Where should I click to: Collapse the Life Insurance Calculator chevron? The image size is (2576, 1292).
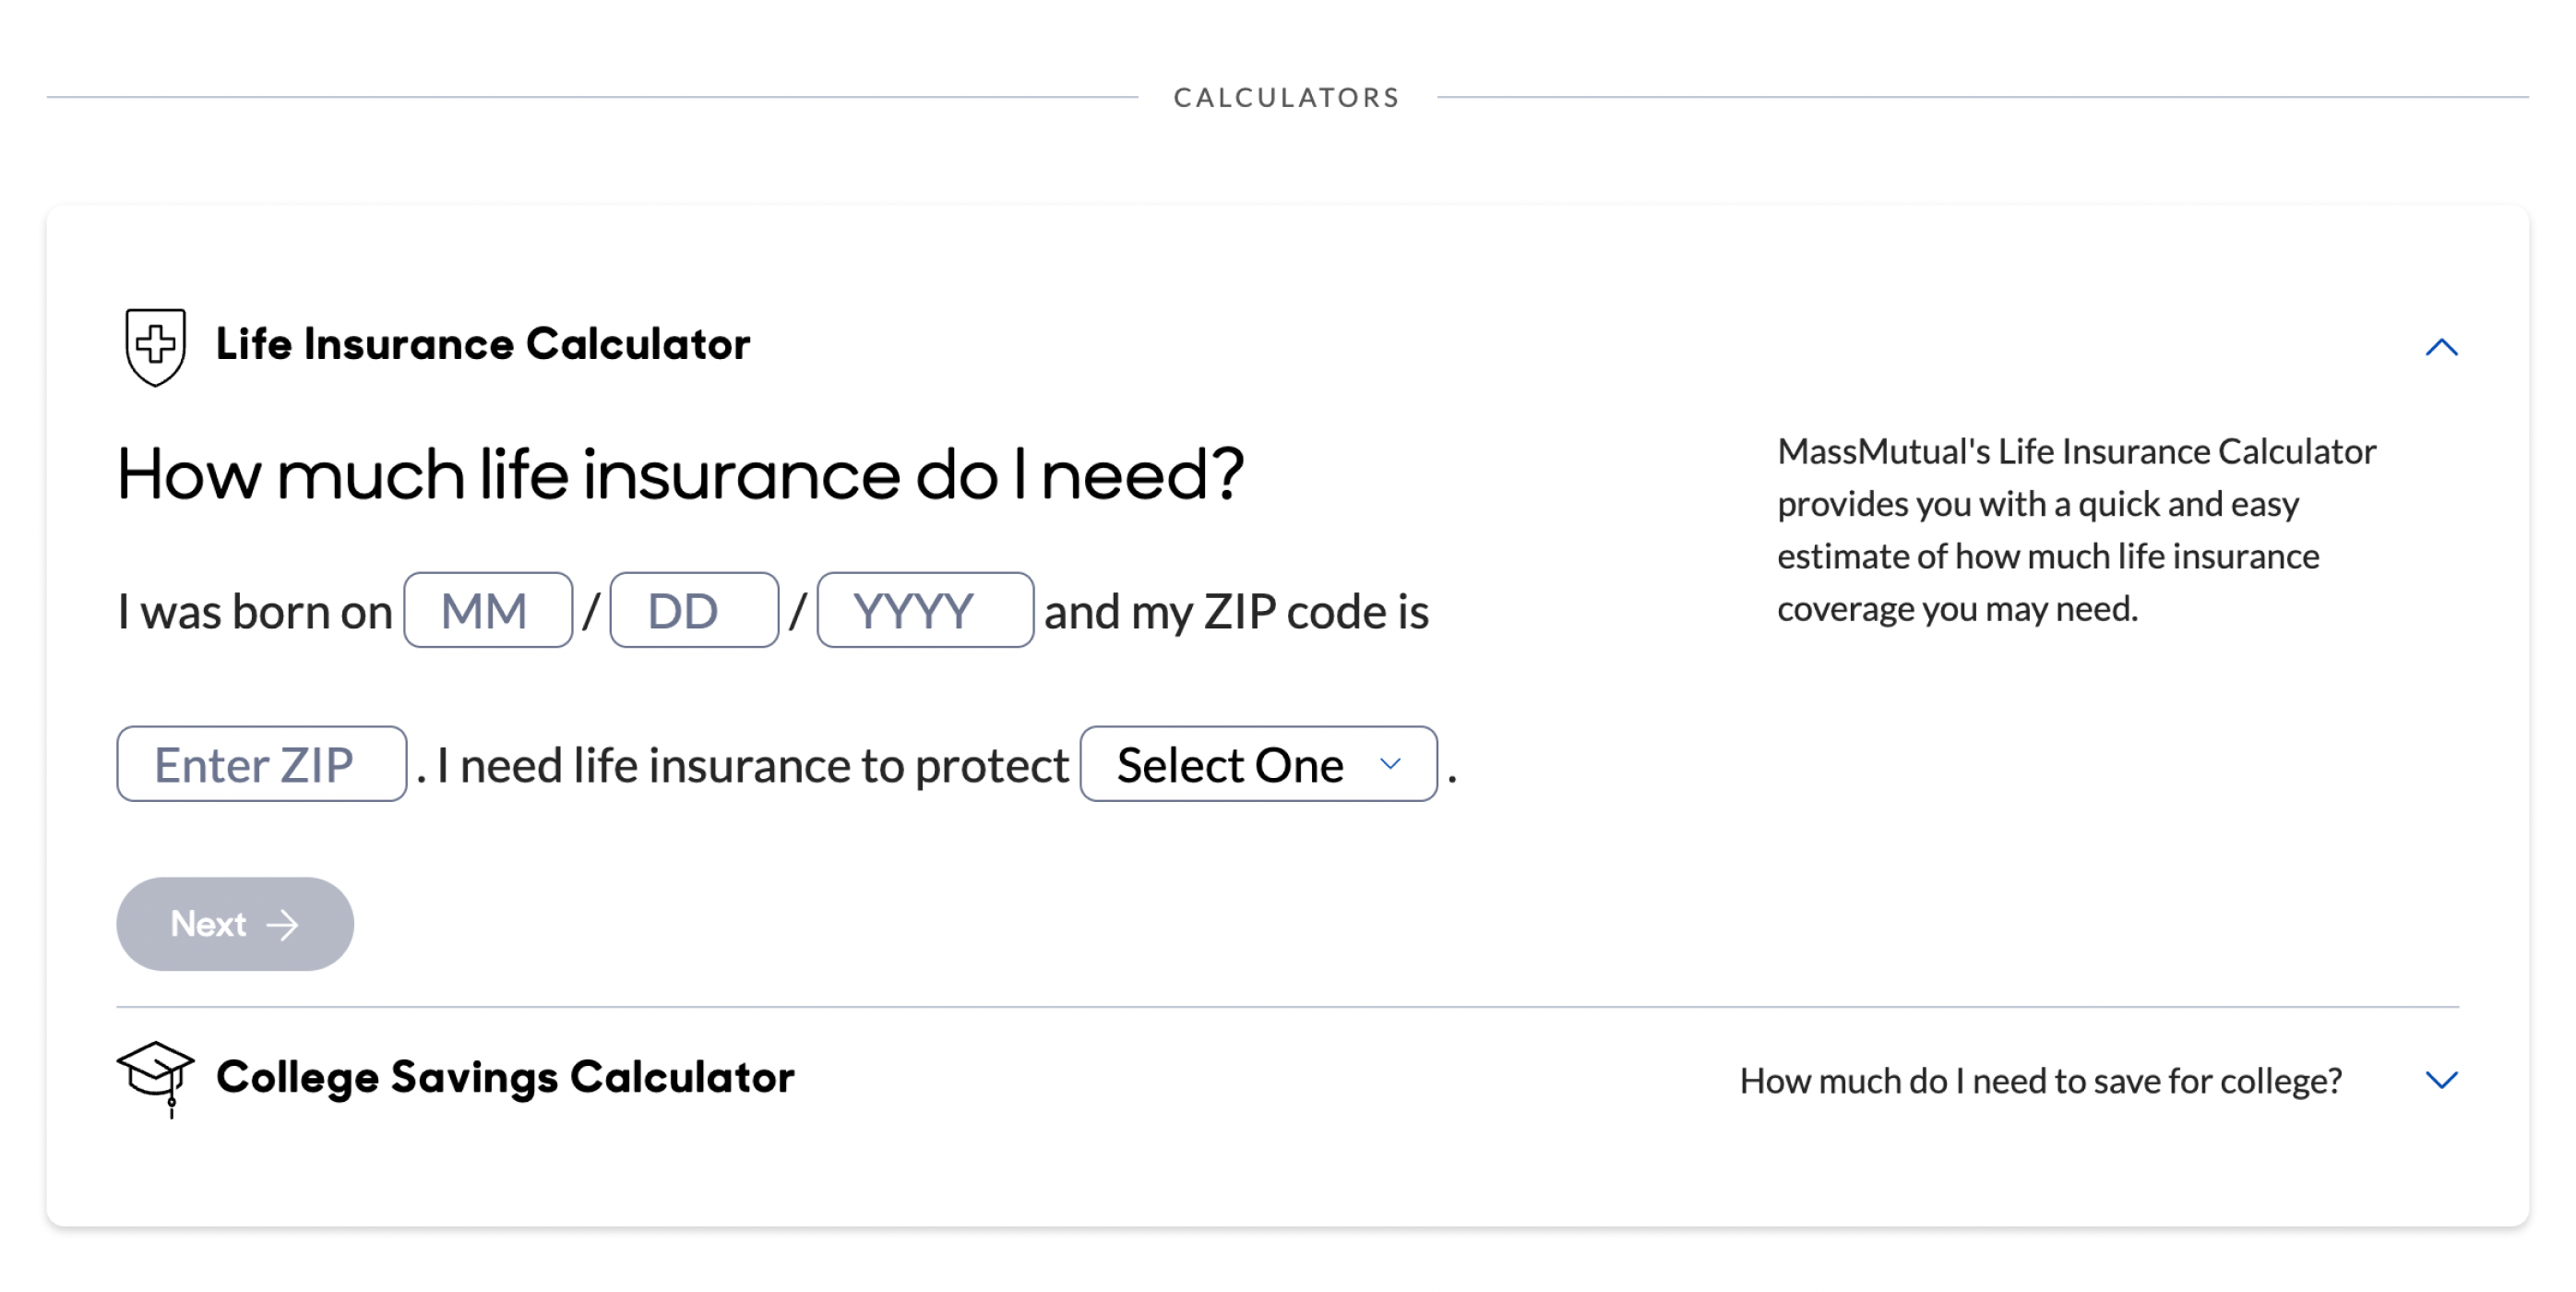tap(2441, 347)
